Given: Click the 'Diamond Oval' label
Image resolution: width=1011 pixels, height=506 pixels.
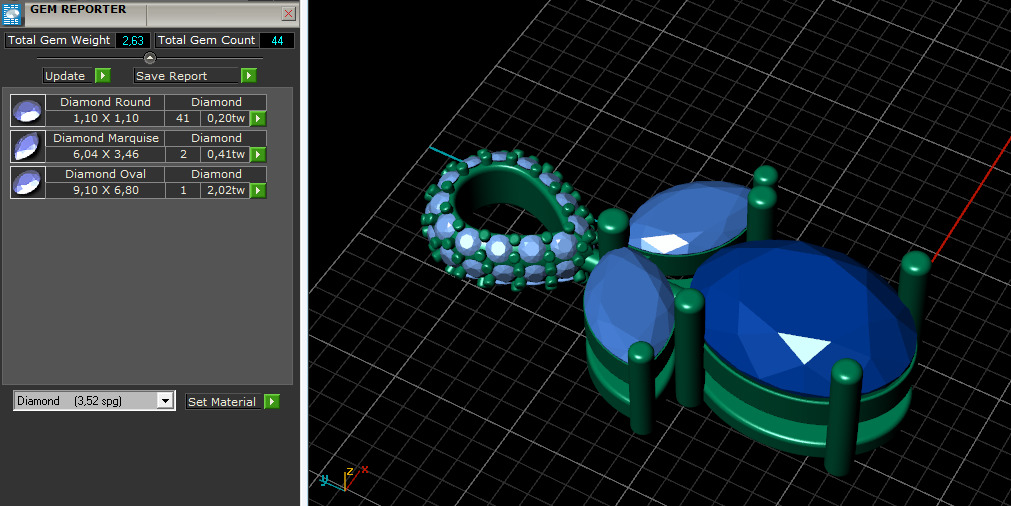Looking at the screenshot, I should (x=105, y=174).
